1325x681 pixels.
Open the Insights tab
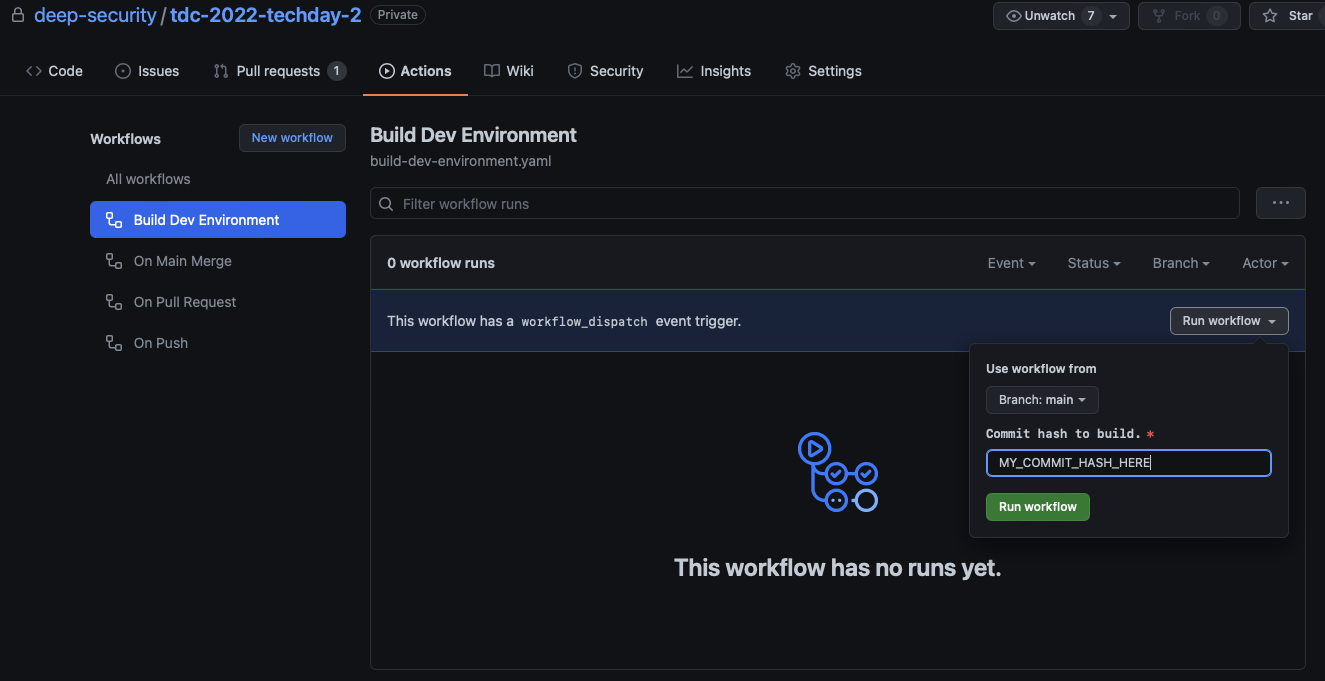(x=714, y=71)
